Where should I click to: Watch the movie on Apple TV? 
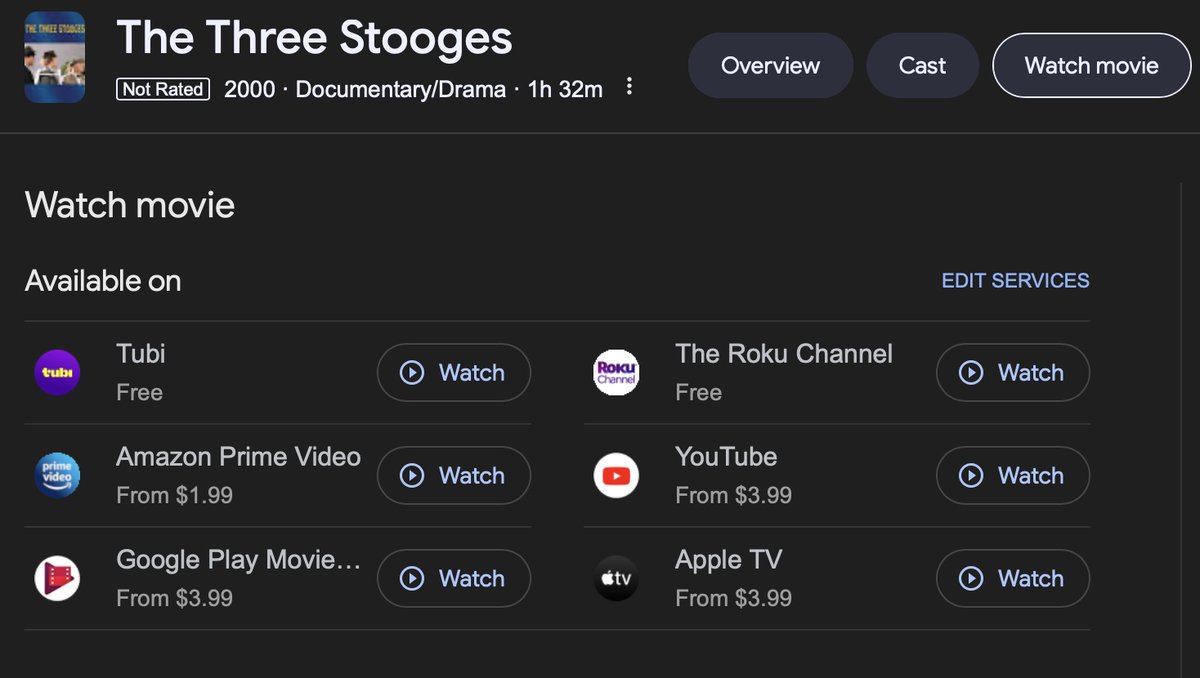tap(1013, 578)
